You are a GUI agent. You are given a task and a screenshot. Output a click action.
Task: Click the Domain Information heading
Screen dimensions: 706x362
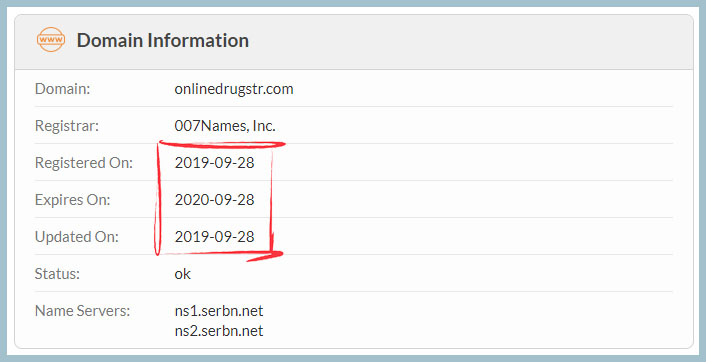tap(163, 40)
